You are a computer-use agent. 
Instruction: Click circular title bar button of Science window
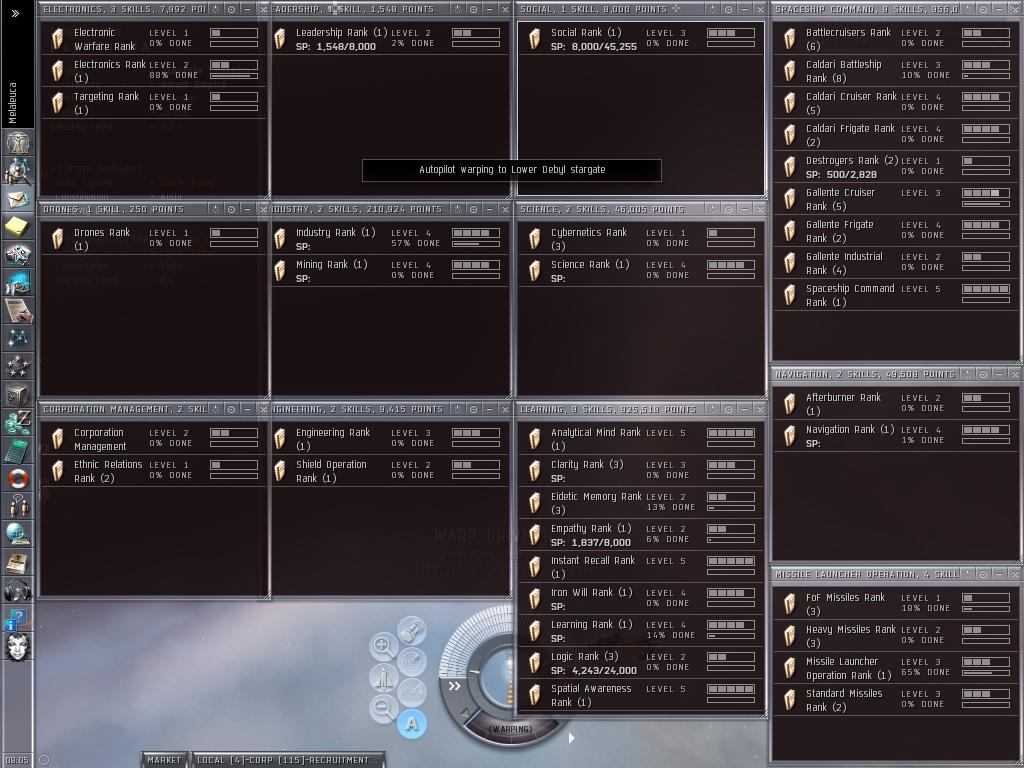tap(728, 209)
